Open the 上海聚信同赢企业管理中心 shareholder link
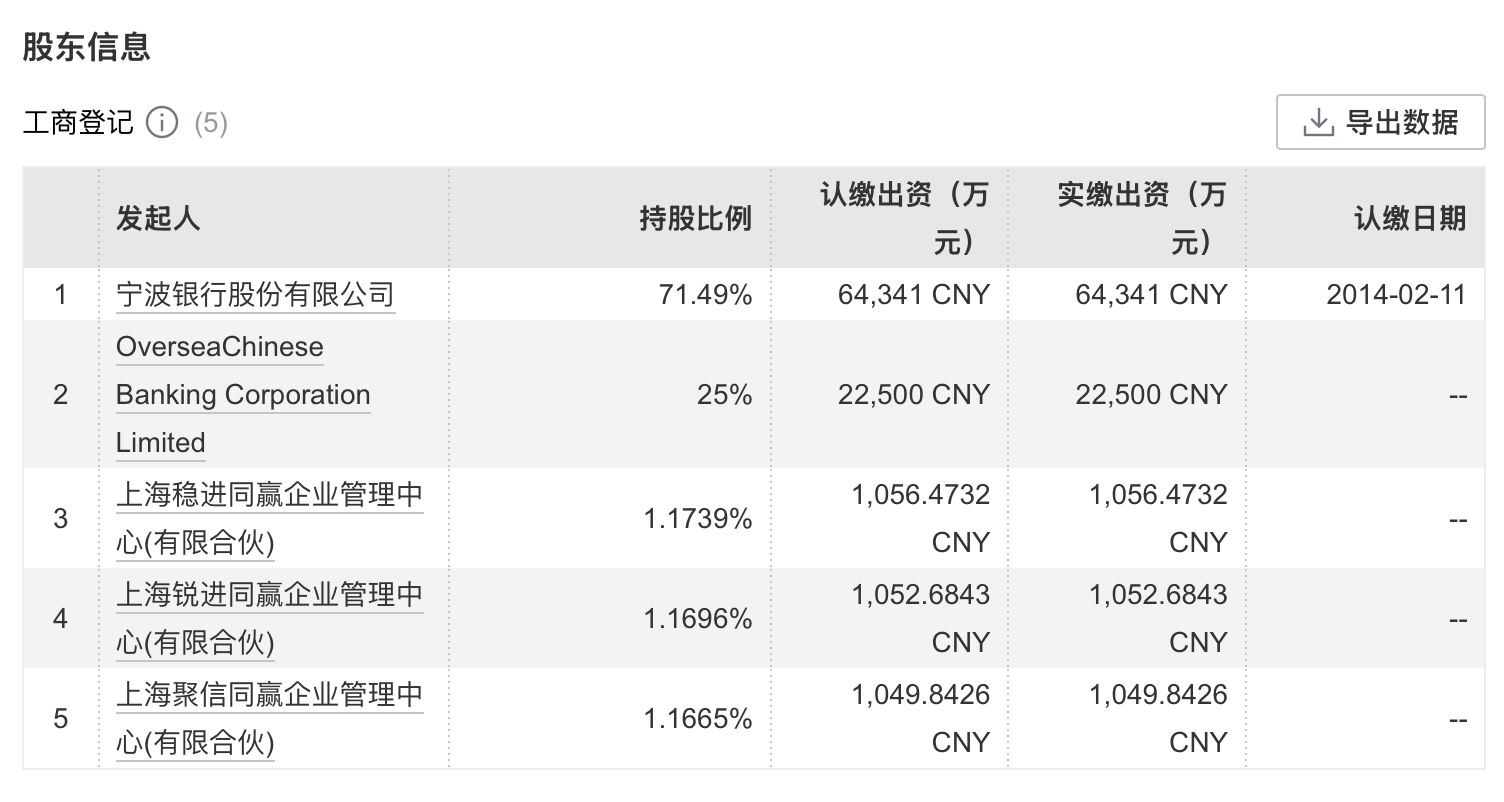Screen dimensions: 1504x802 (x=269, y=695)
